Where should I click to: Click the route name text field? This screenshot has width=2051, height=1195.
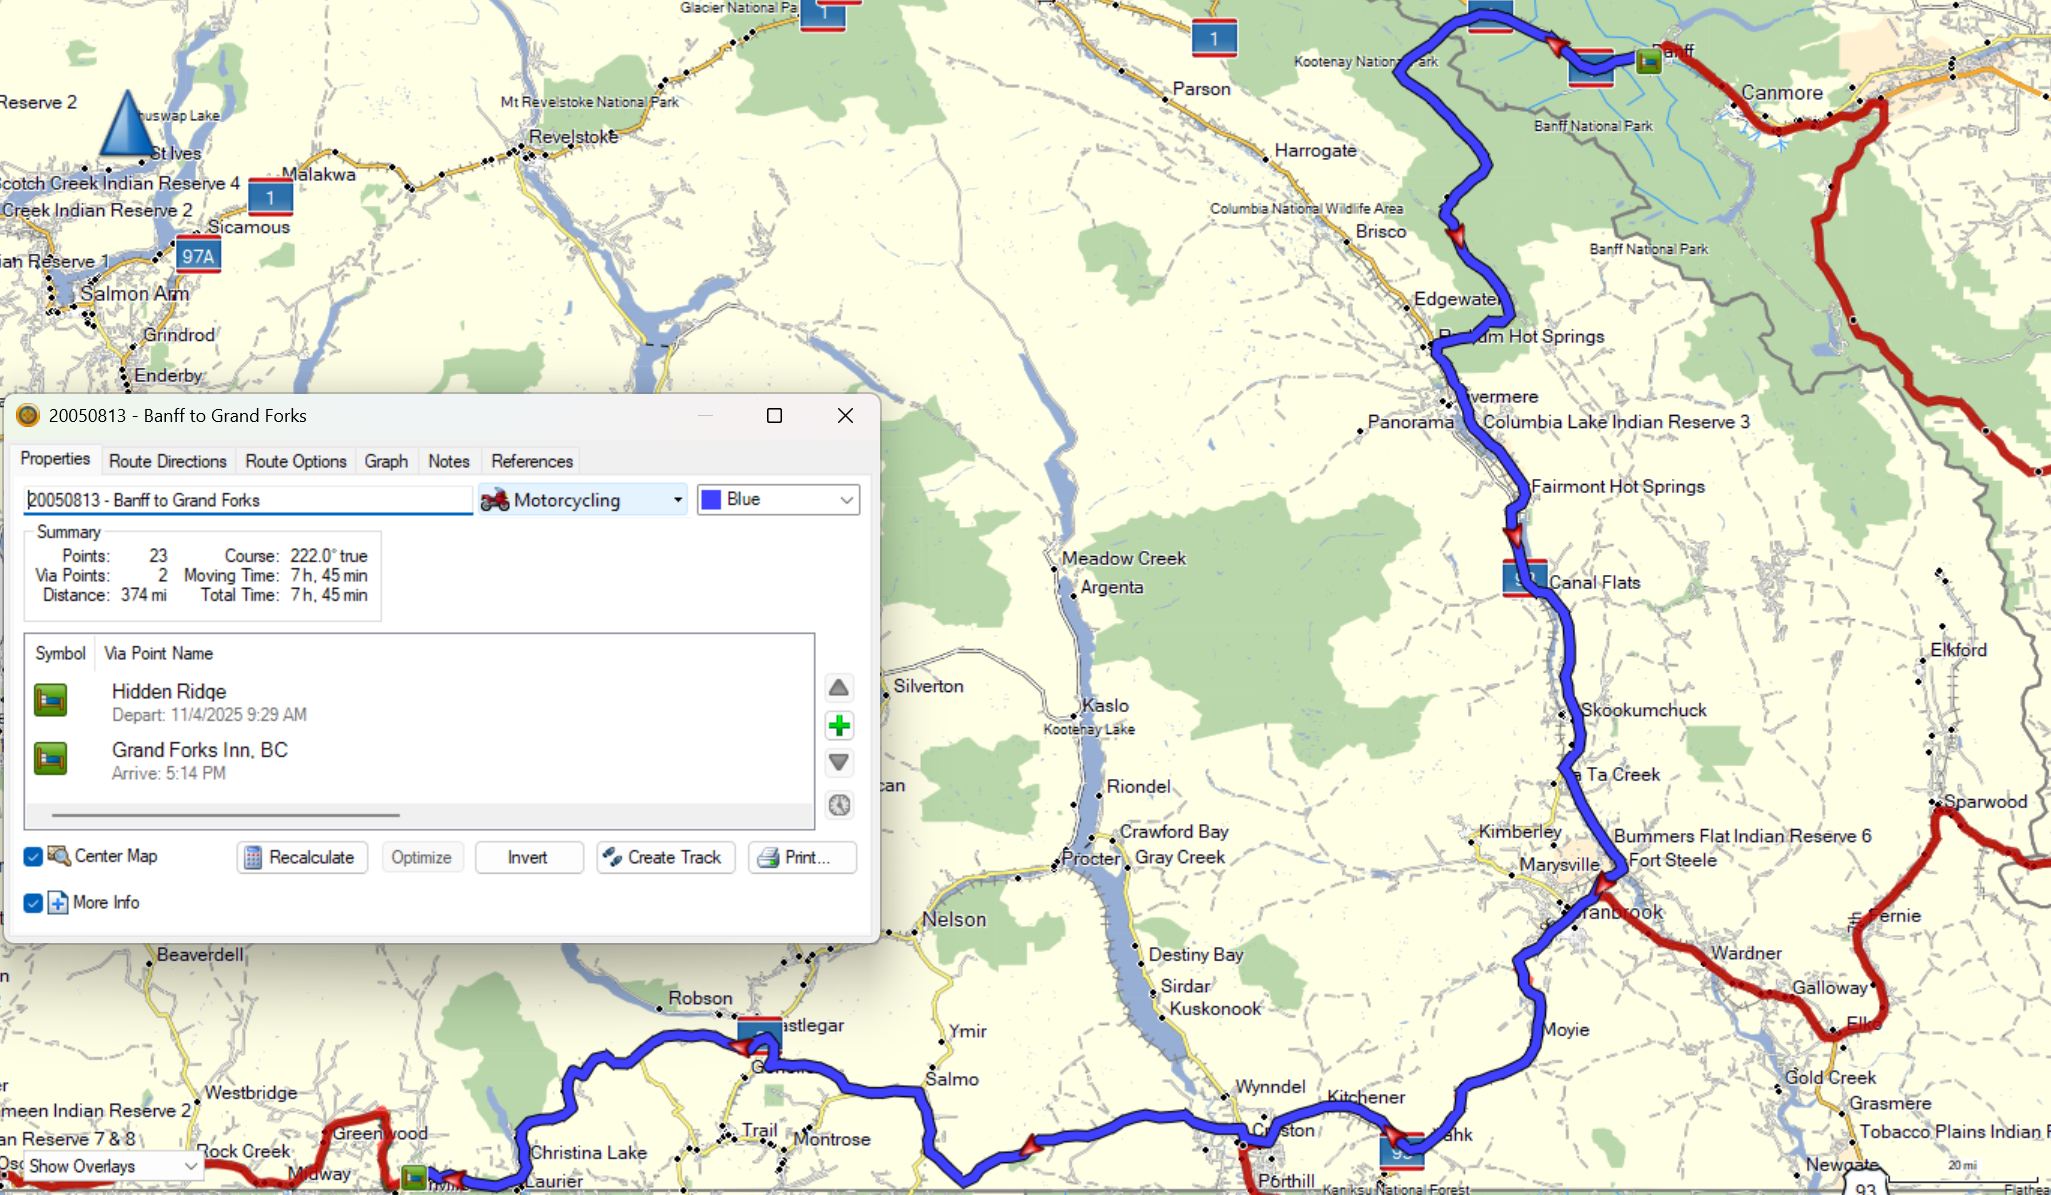tap(248, 500)
